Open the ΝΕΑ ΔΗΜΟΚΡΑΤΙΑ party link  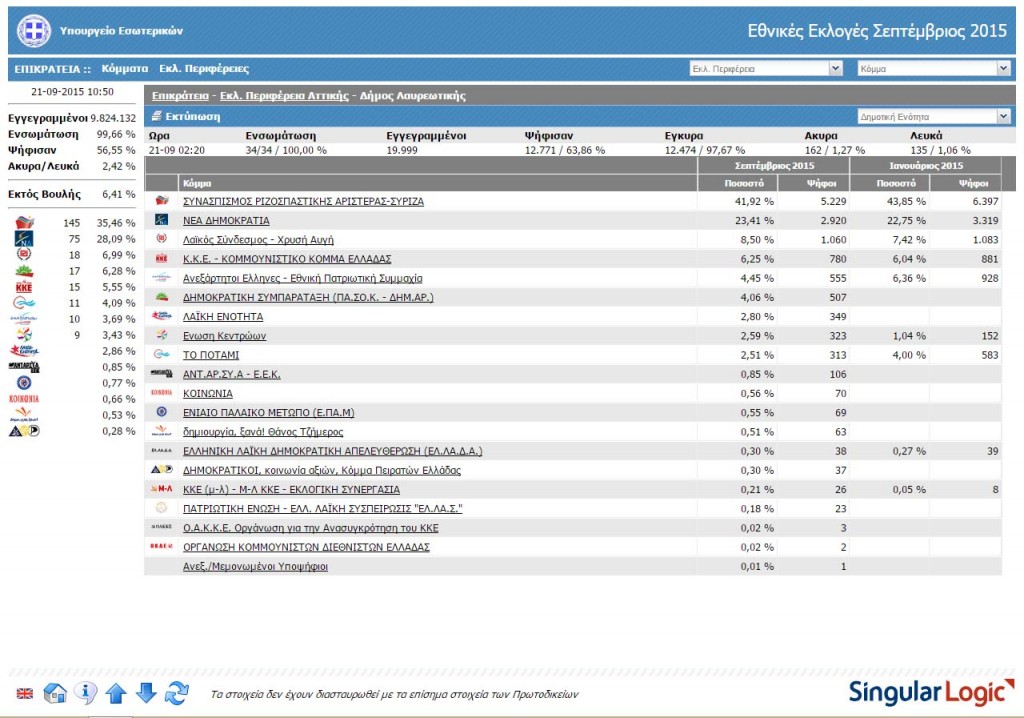(x=226, y=220)
